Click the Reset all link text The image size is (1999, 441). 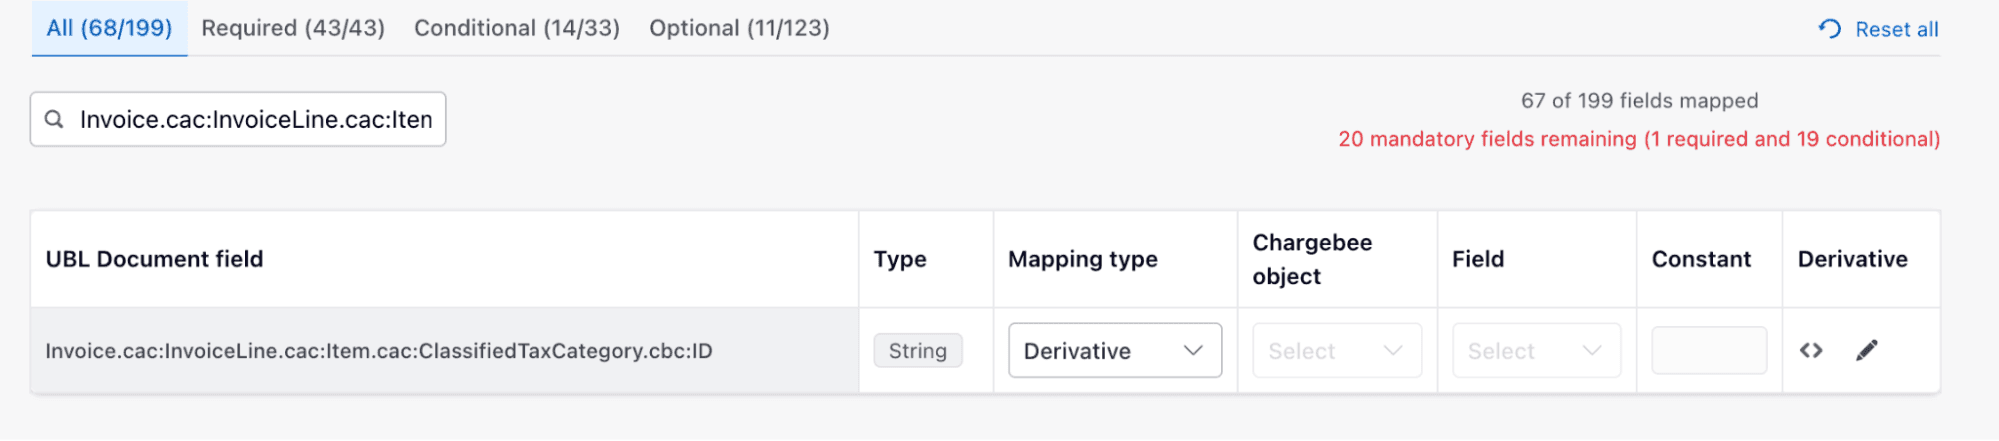1896,30
